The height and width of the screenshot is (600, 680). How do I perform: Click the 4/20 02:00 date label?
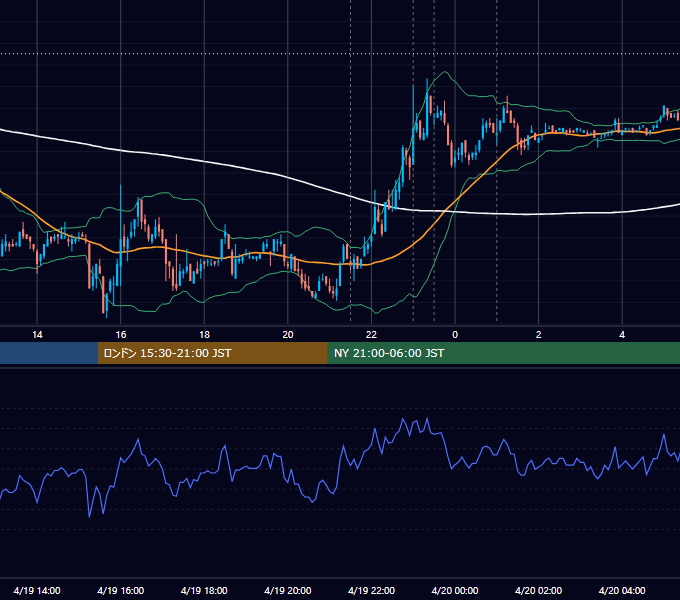point(538,590)
